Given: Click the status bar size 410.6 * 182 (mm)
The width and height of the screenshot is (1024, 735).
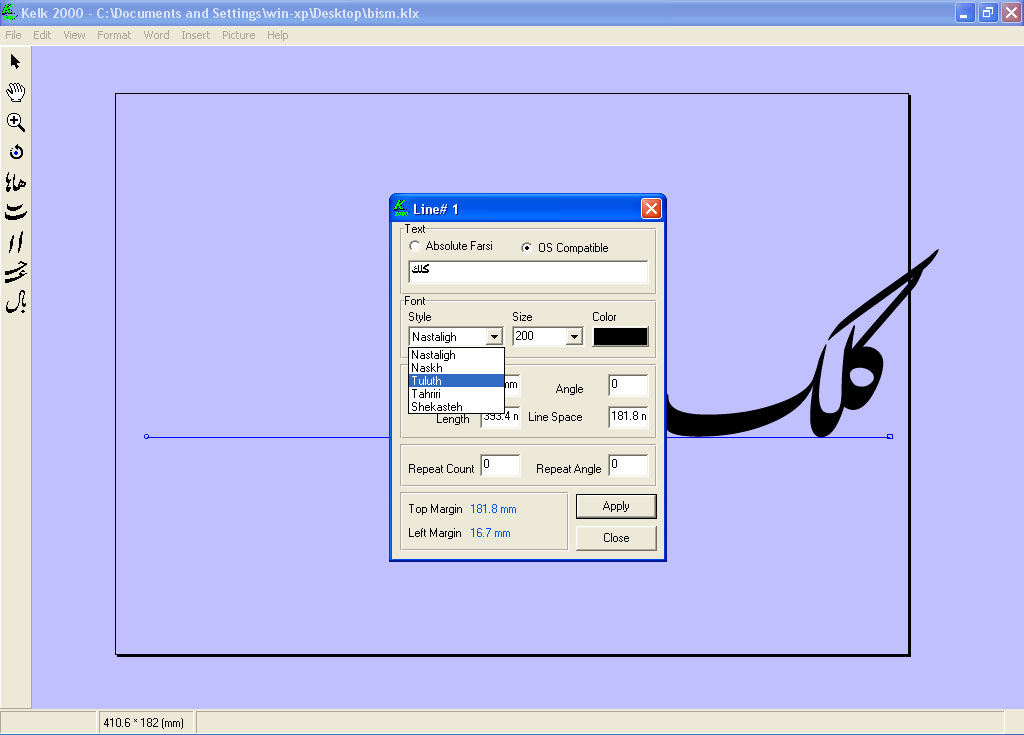Looking at the screenshot, I should (x=144, y=723).
